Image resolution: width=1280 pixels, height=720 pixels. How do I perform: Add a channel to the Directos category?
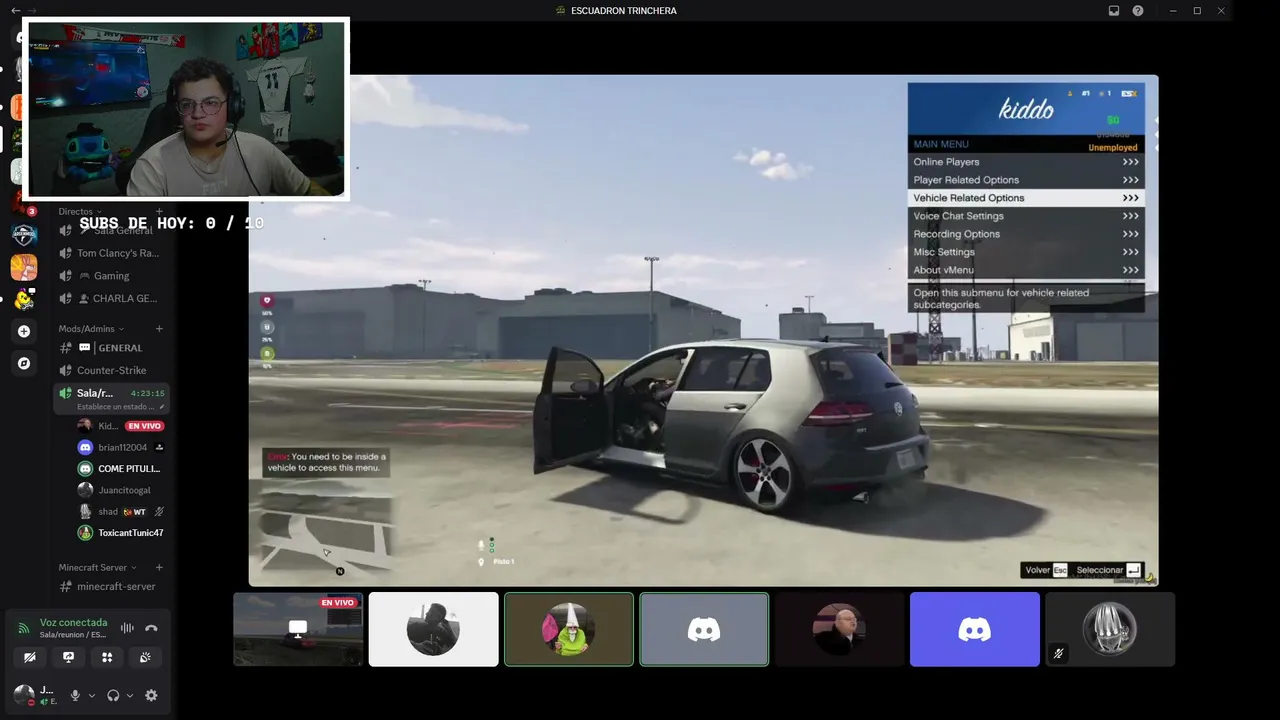tap(159, 212)
